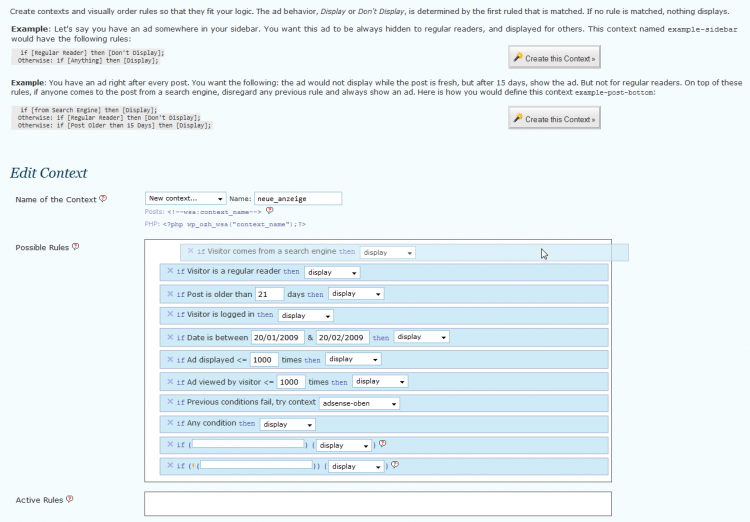Open display dropdown for regular reader rule
Viewport: 750px width, 522px height.
[x=332, y=272]
